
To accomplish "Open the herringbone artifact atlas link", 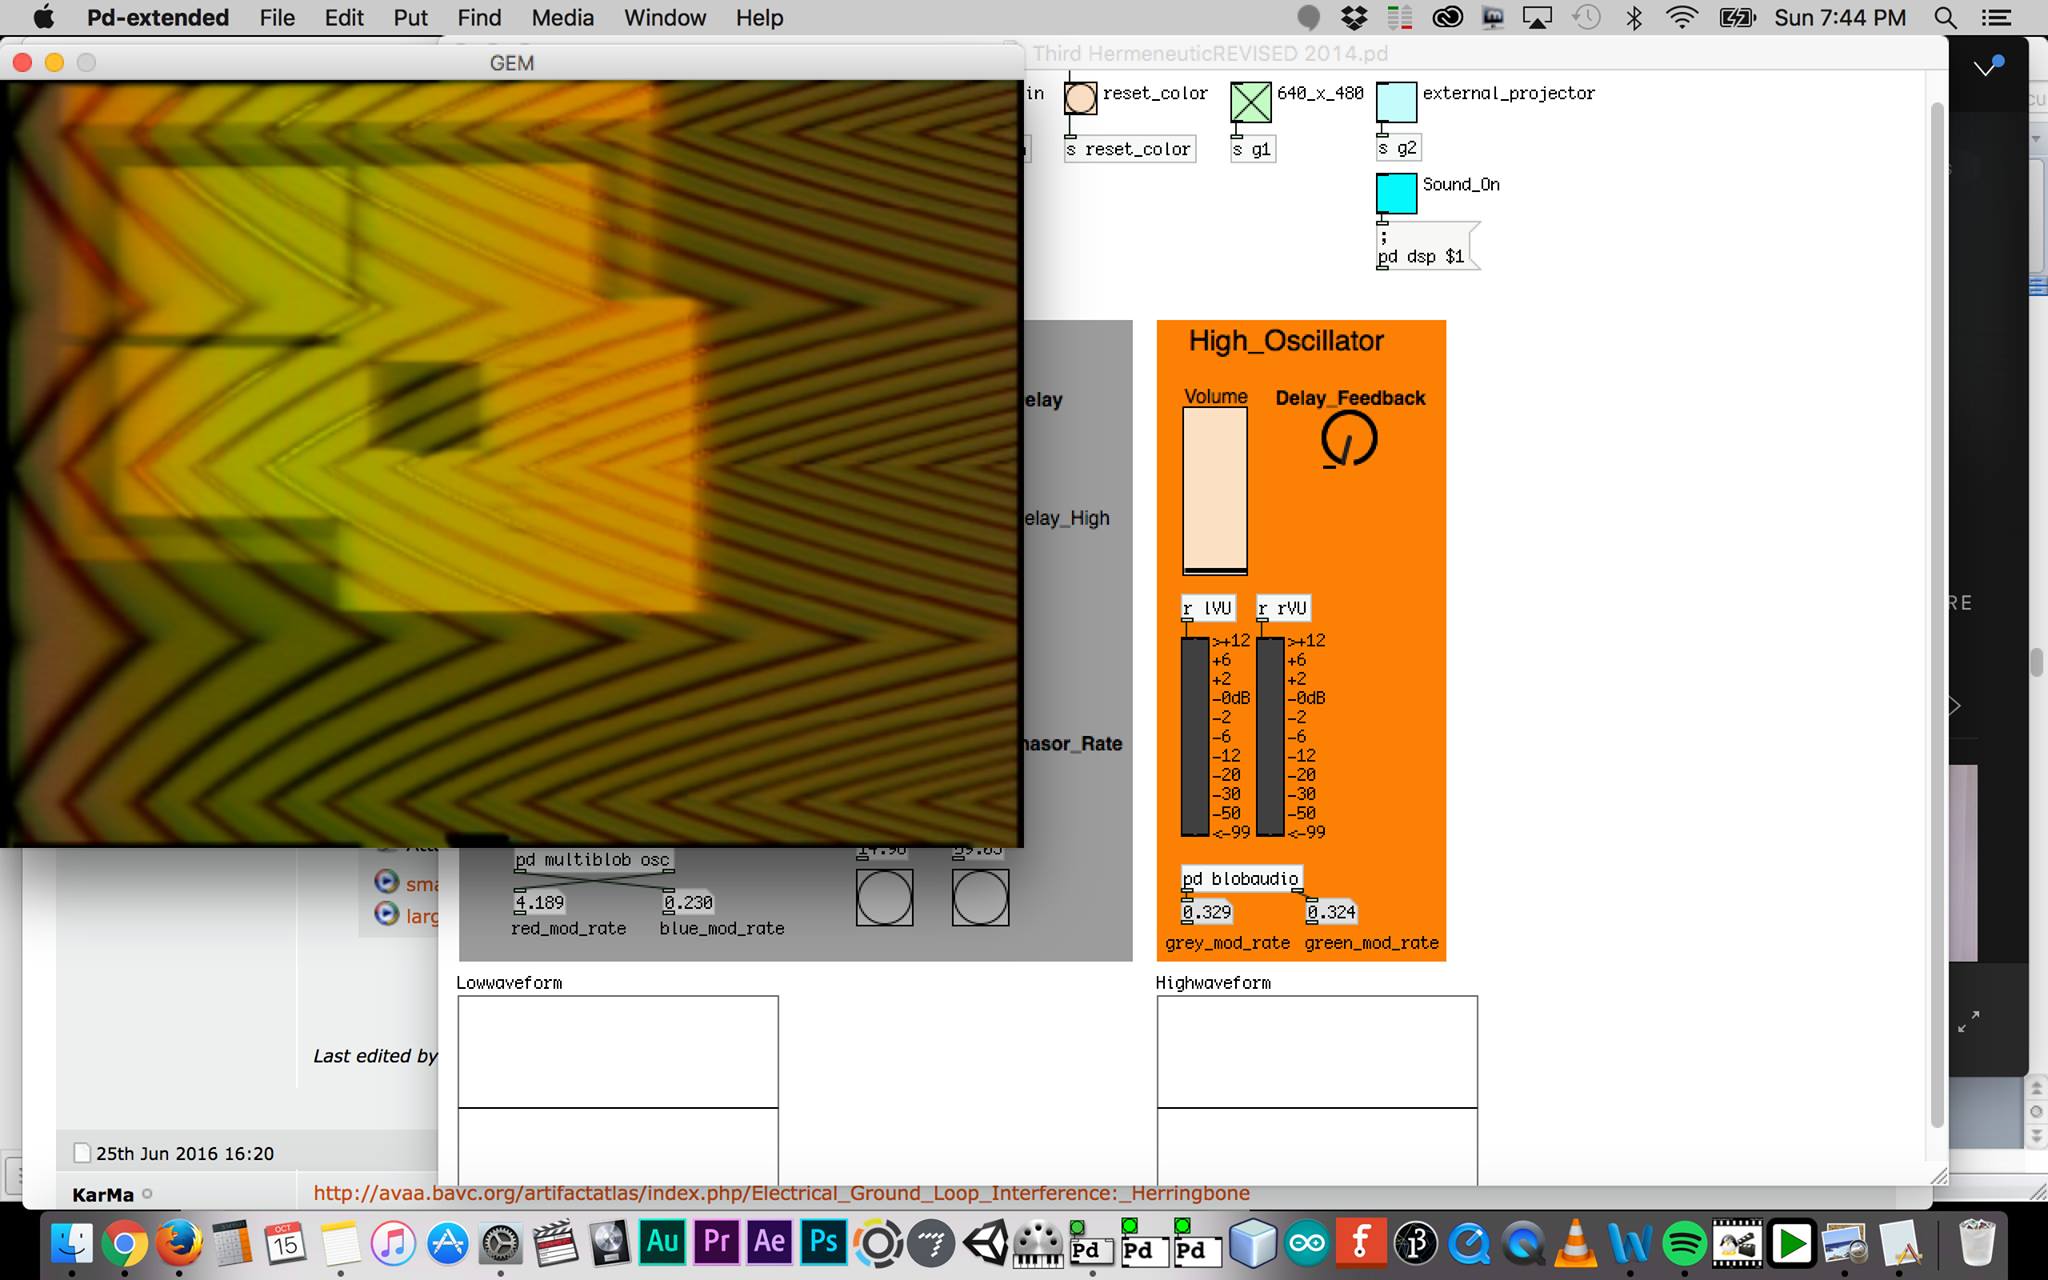I will point(781,1193).
